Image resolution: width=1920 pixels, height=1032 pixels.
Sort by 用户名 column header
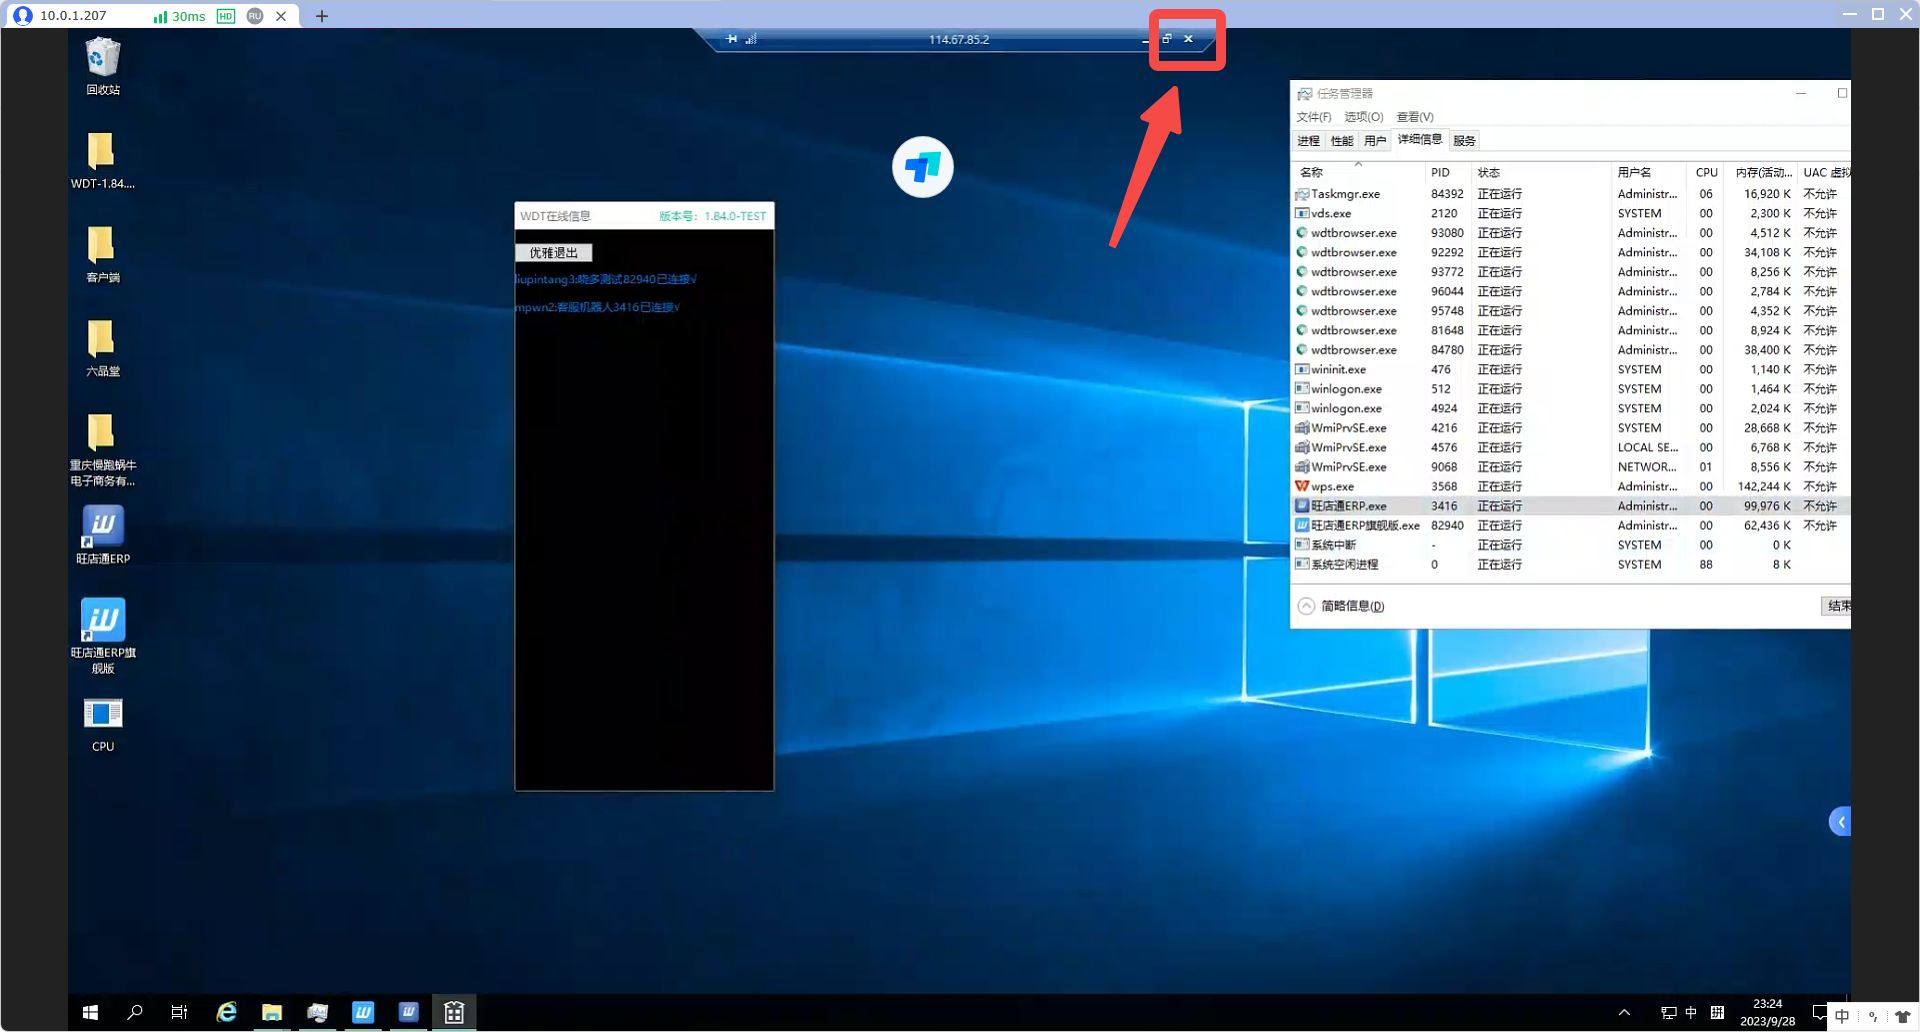point(1648,172)
